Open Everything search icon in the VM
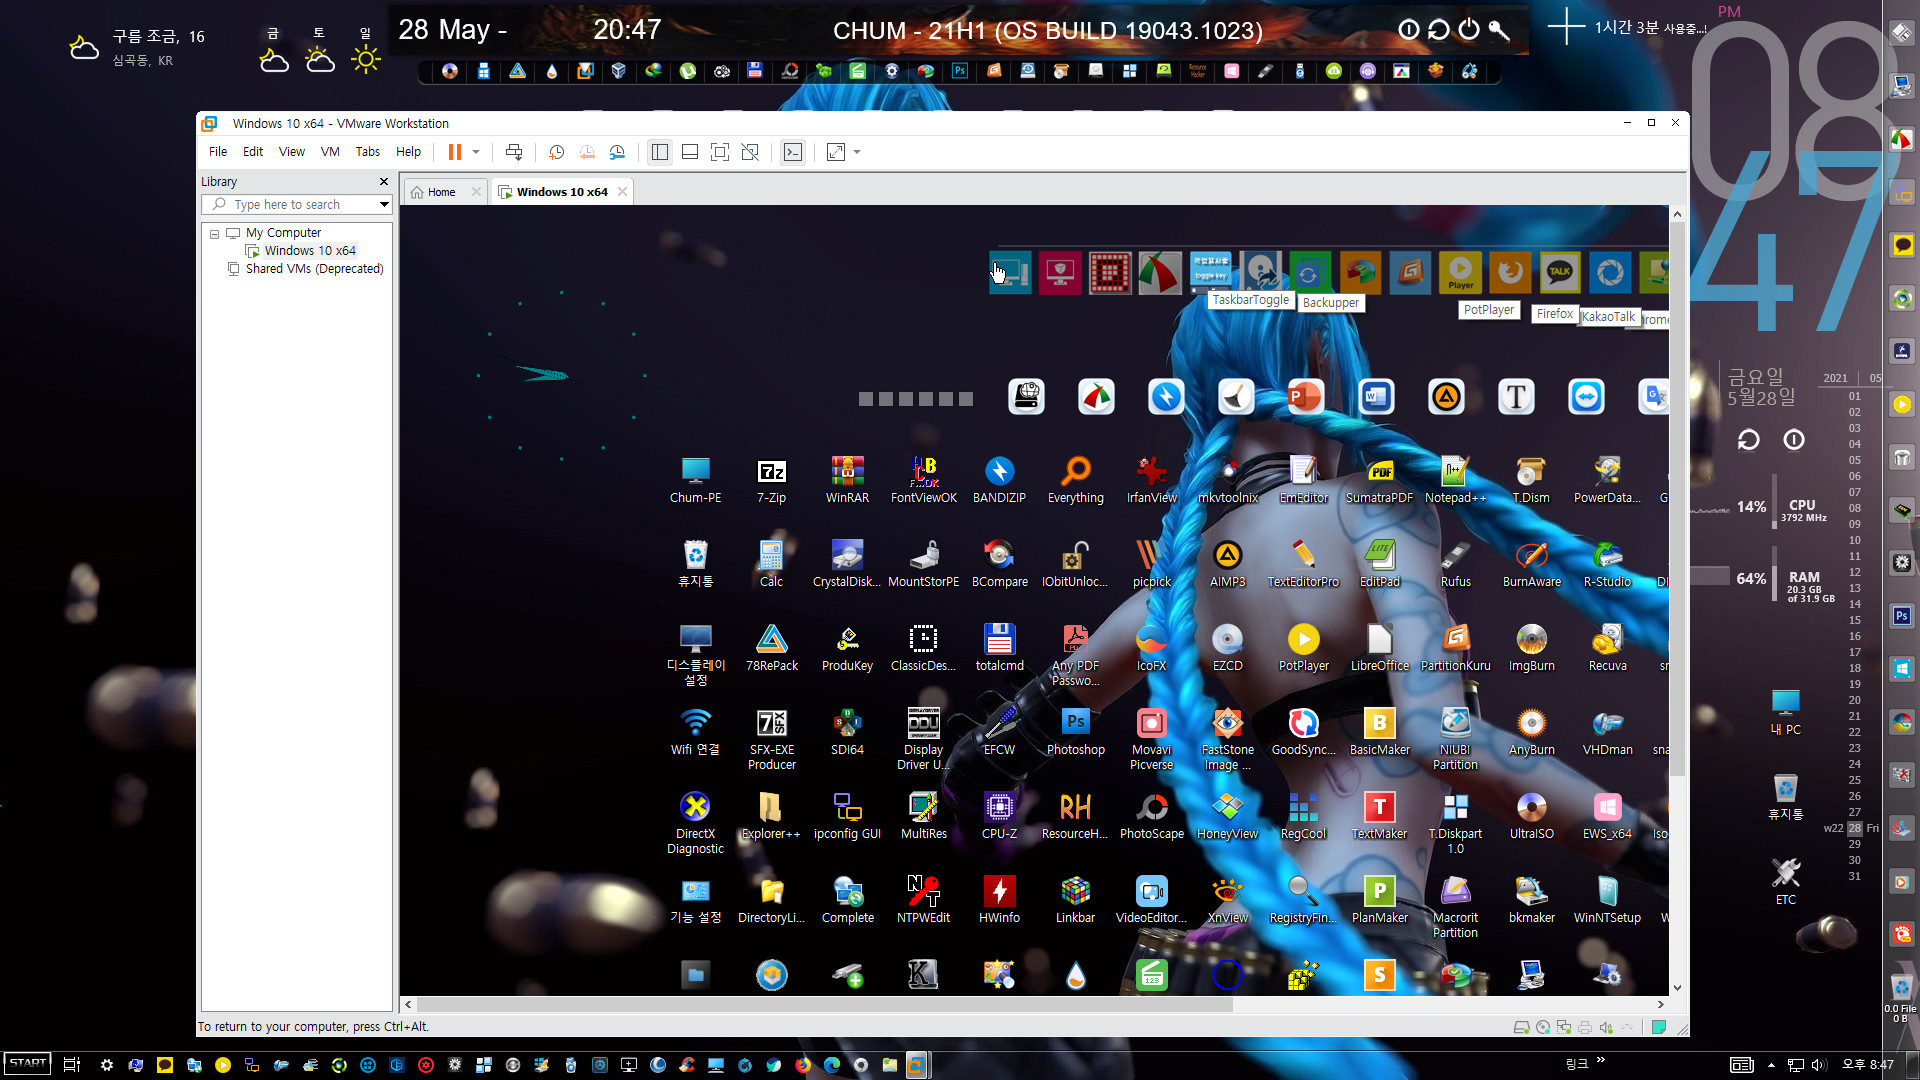Viewport: 1920px width, 1080px height. pos(1075,479)
